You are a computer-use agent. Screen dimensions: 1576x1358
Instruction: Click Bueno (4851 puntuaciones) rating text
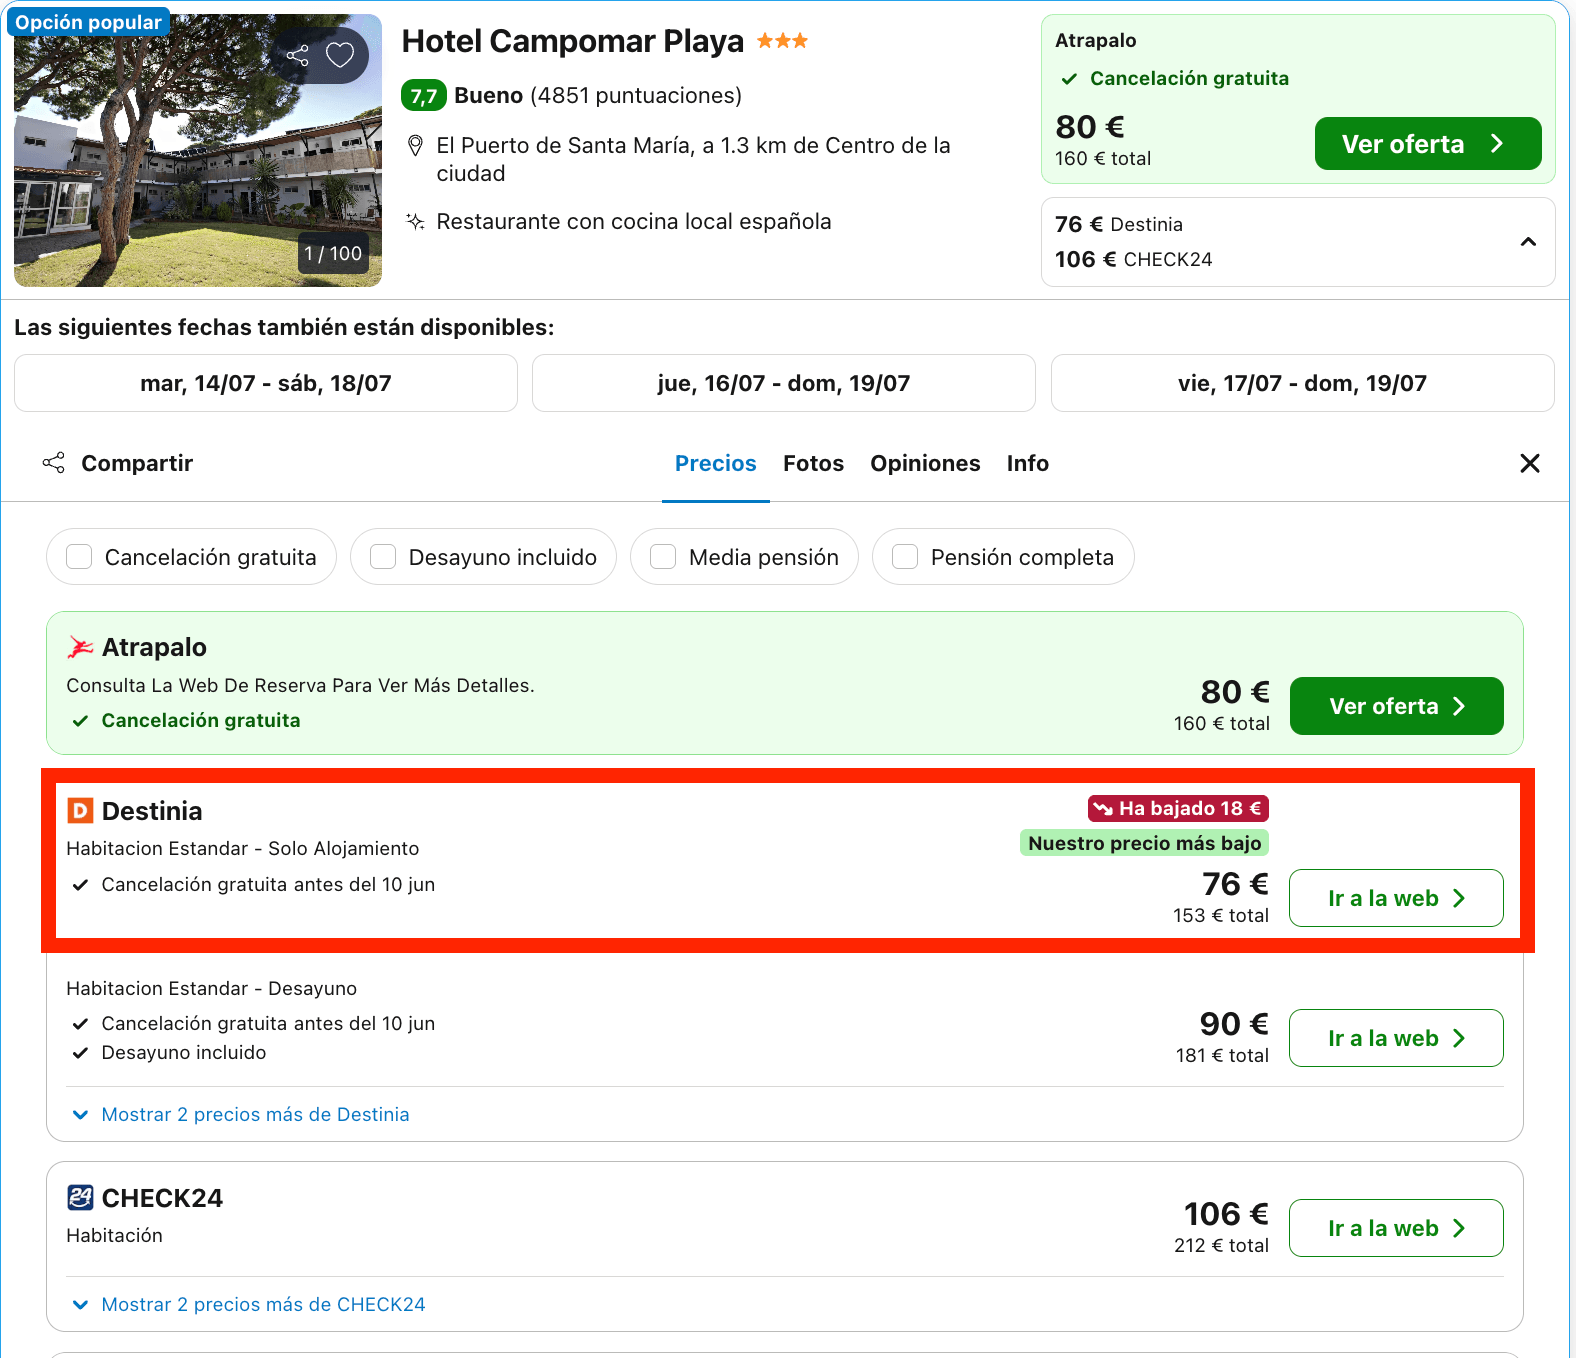click(x=598, y=95)
